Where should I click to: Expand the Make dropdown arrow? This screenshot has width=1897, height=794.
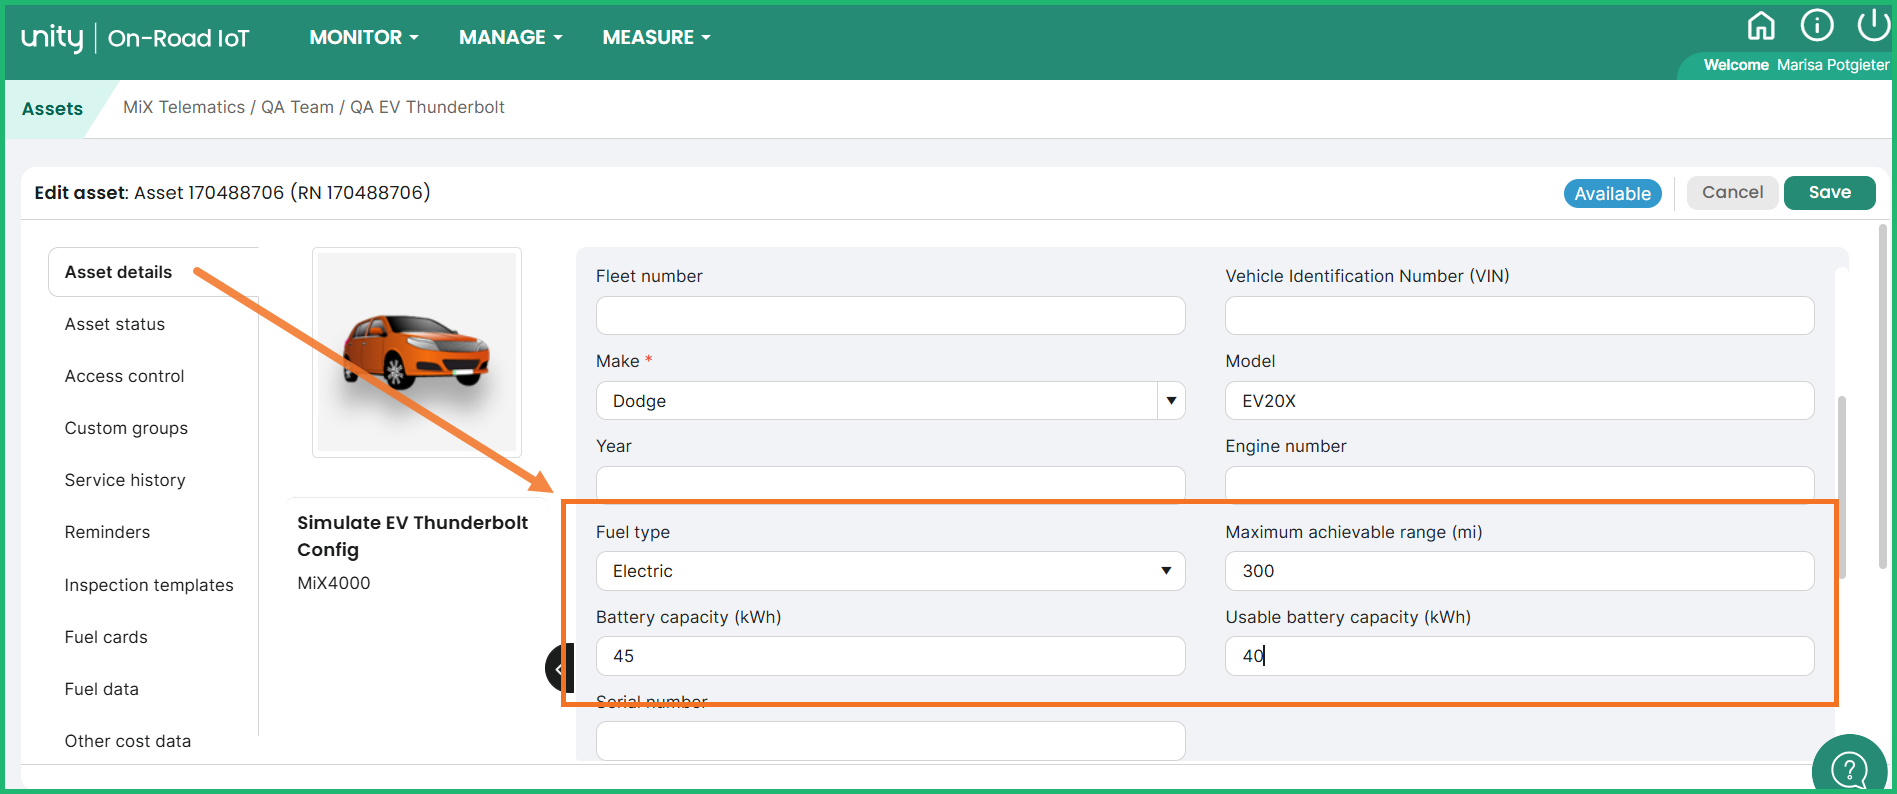click(x=1170, y=401)
